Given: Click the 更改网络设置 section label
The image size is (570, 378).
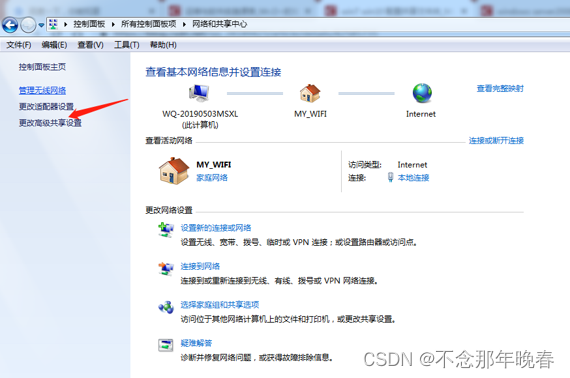Looking at the screenshot, I should point(169,210).
